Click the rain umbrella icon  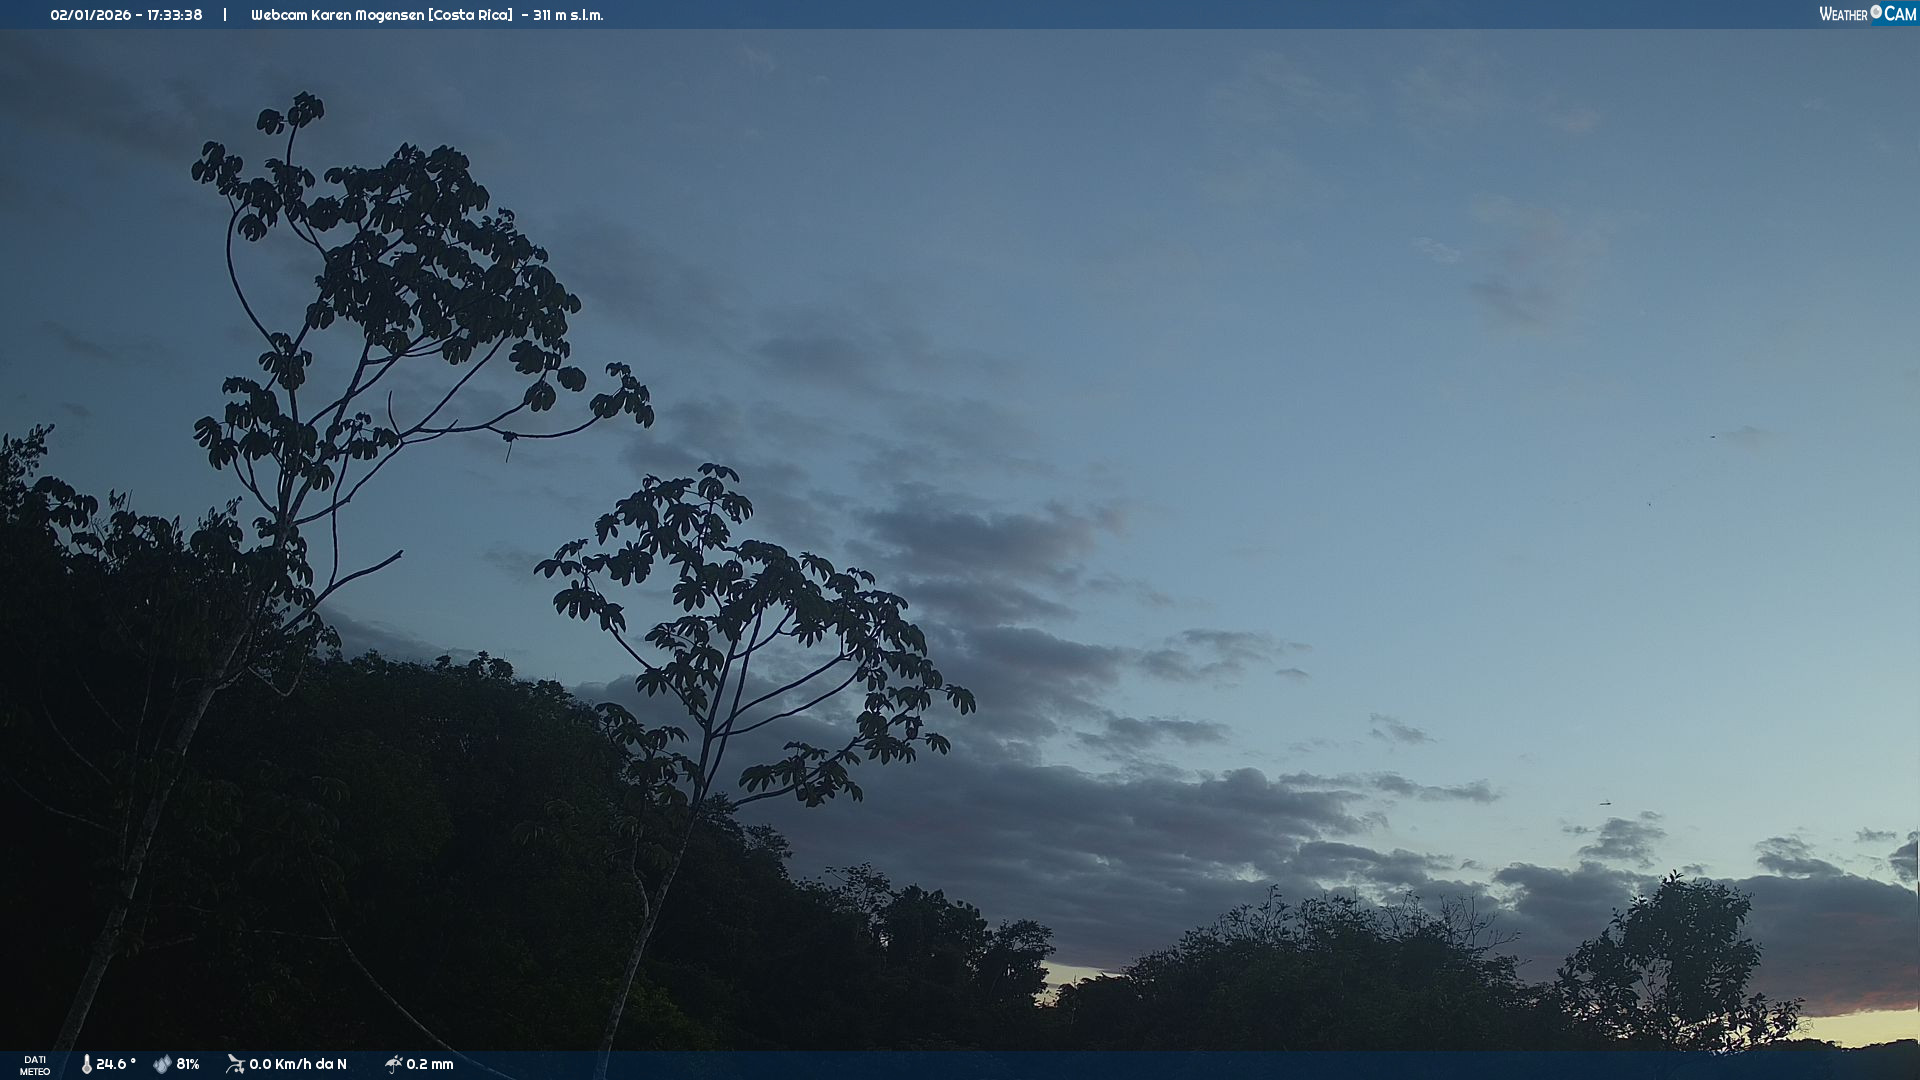click(x=393, y=1064)
